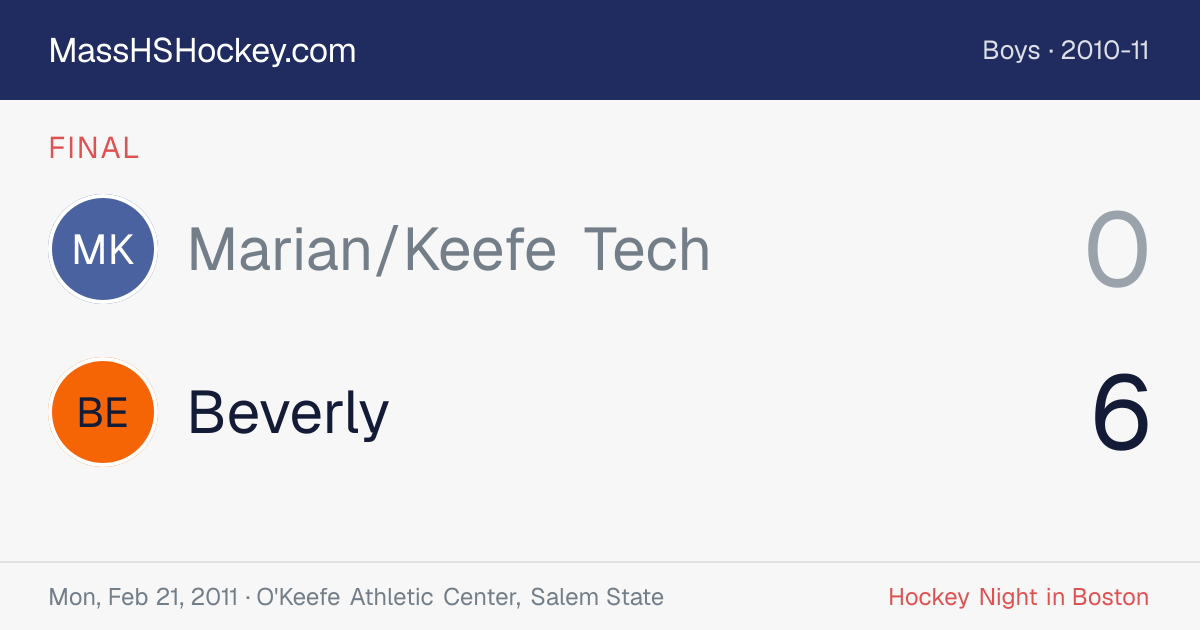Click the Boys label in the header

click(x=1011, y=50)
